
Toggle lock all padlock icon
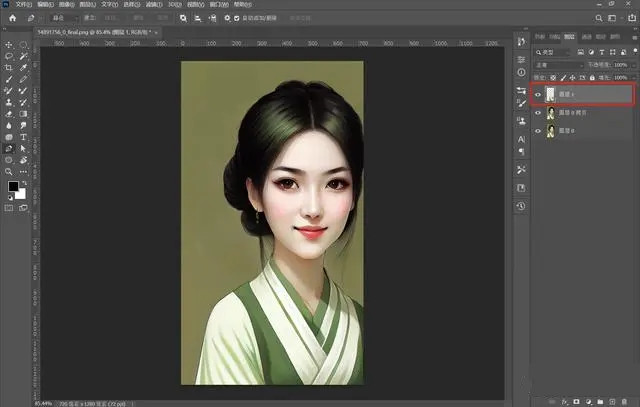(x=592, y=78)
